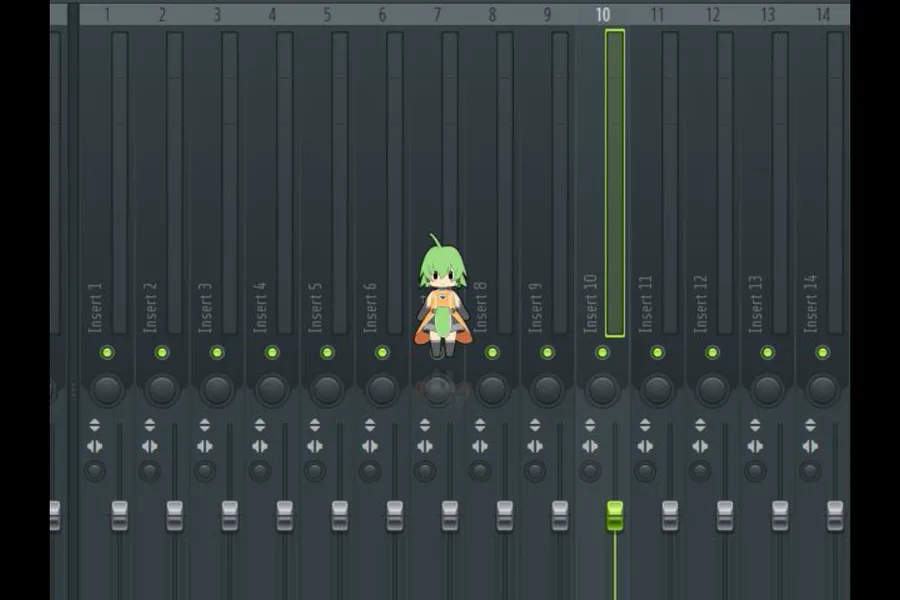Click the Insert 4 volume fader

[x=285, y=516]
